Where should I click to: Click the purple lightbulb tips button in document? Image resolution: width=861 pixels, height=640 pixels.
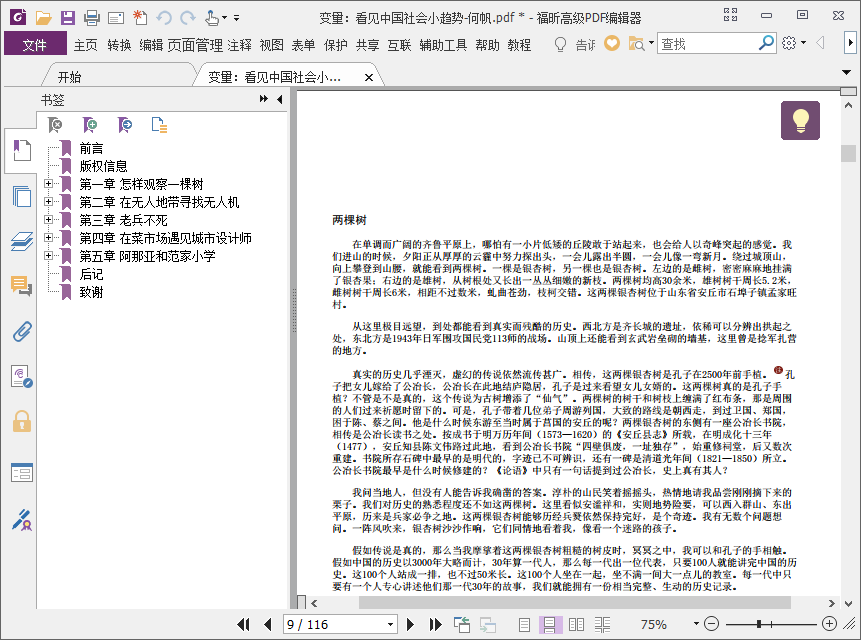pyautogui.click(x=800, y=120)
